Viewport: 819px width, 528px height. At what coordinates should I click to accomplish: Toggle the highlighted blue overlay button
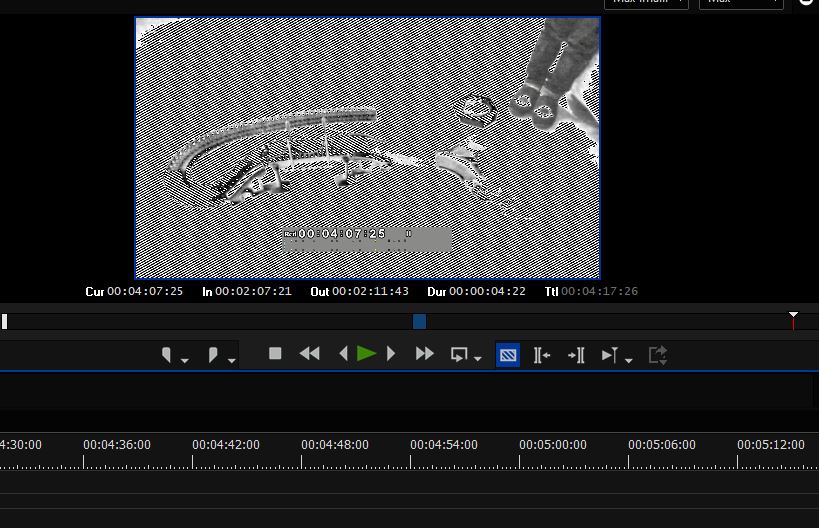(x=508, y=354)
